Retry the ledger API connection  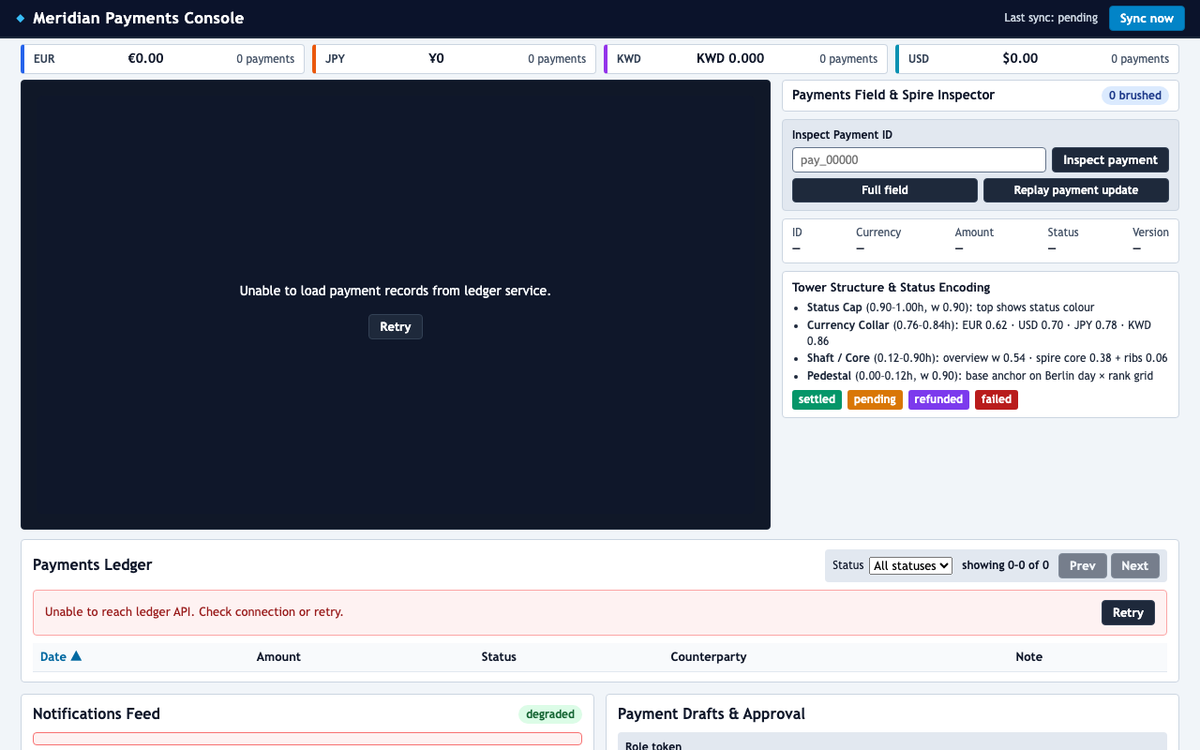1128,613
